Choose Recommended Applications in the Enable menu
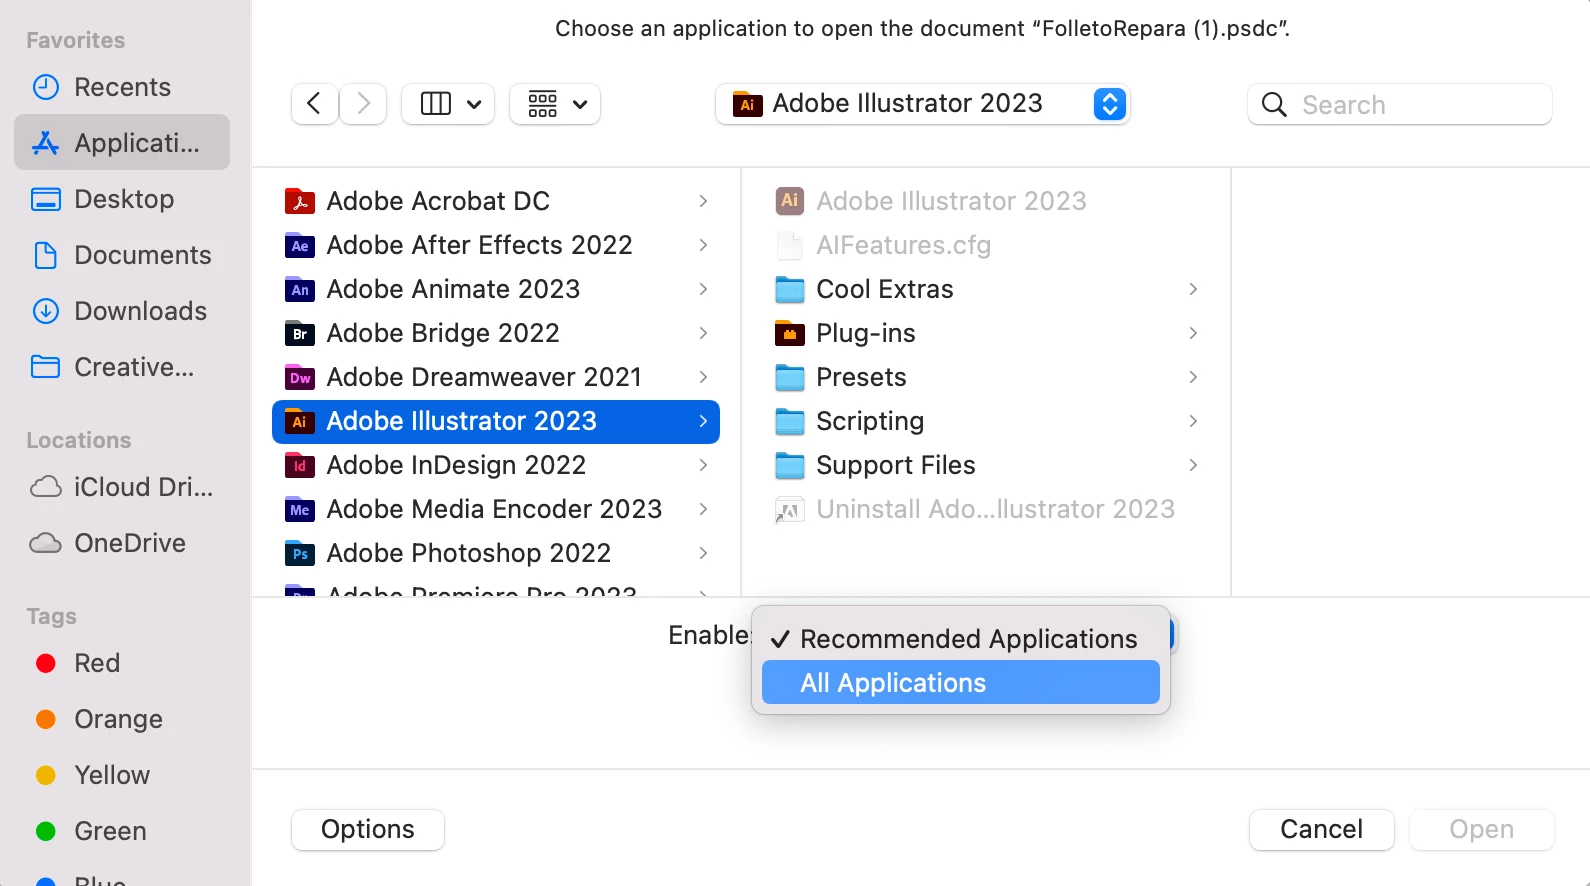The height and width of the screenshot is (886, 1590). pos(961,639)
